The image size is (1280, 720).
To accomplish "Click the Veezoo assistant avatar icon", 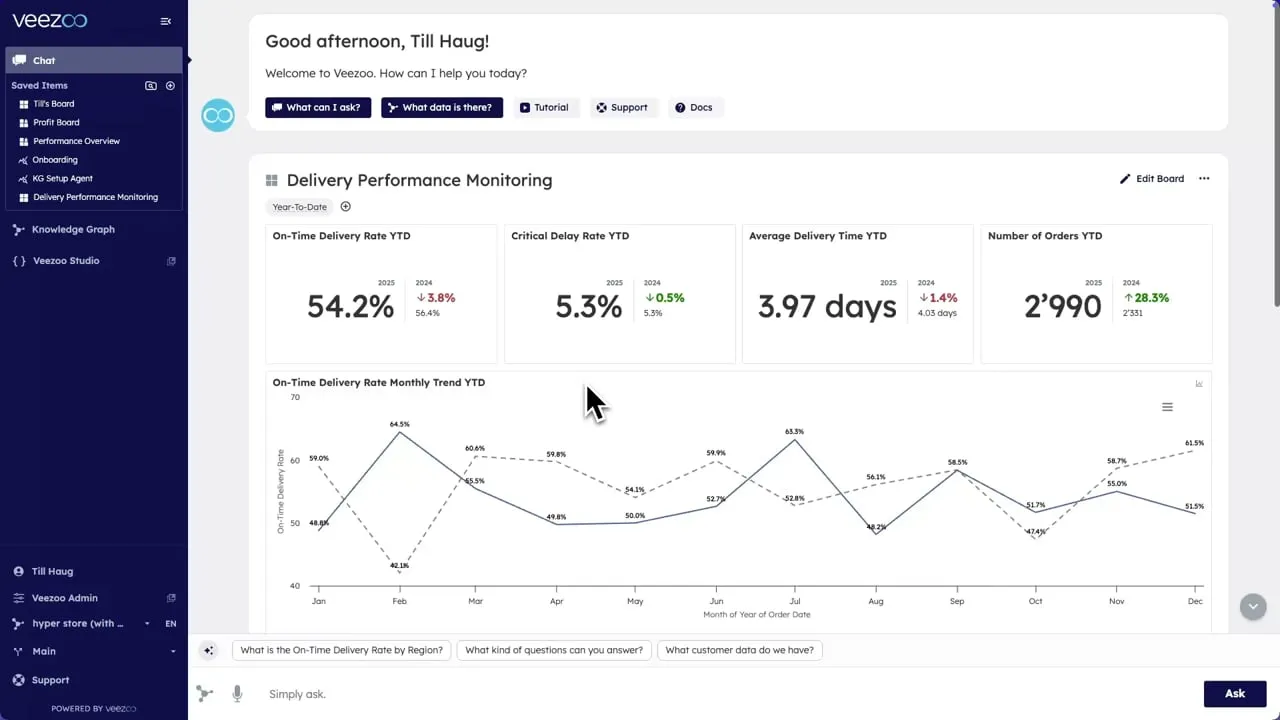I will (x=218, y=115).
